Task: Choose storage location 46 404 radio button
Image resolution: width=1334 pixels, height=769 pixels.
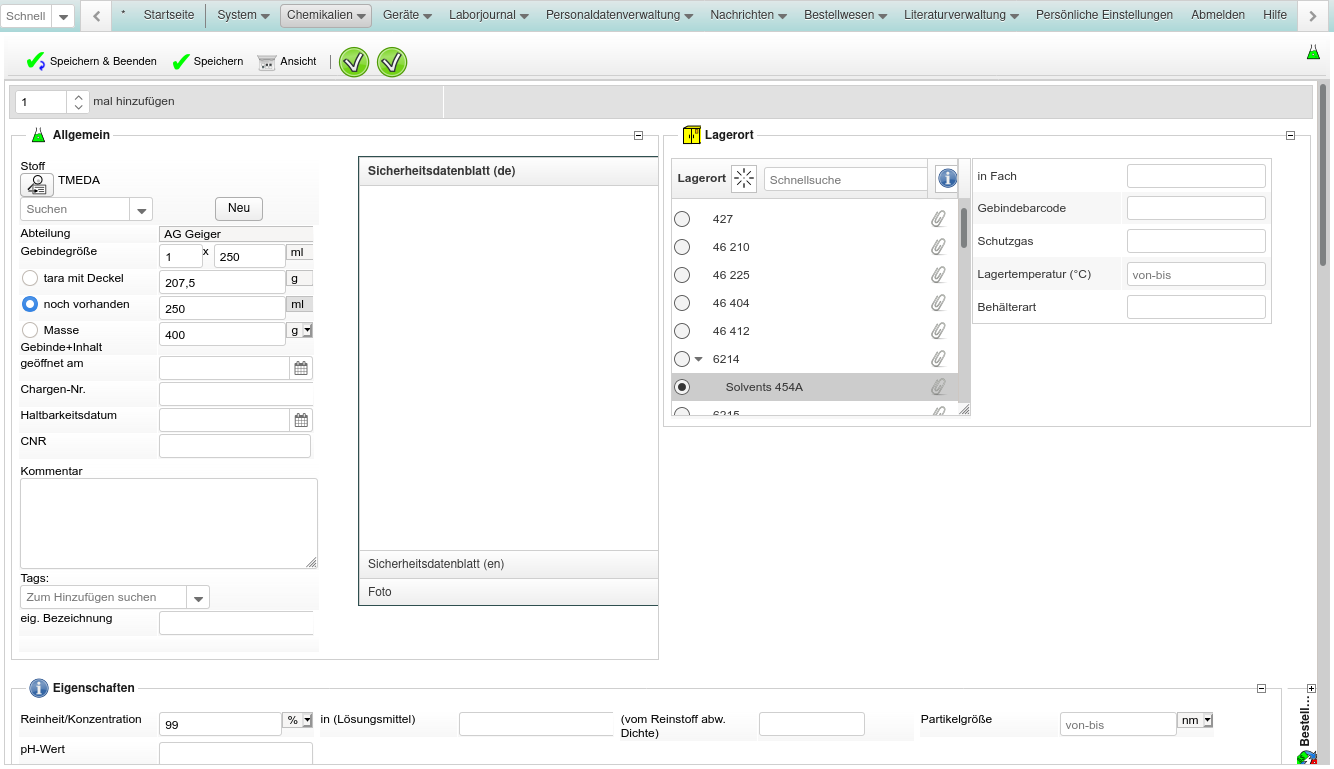Action: pos(682,303)
